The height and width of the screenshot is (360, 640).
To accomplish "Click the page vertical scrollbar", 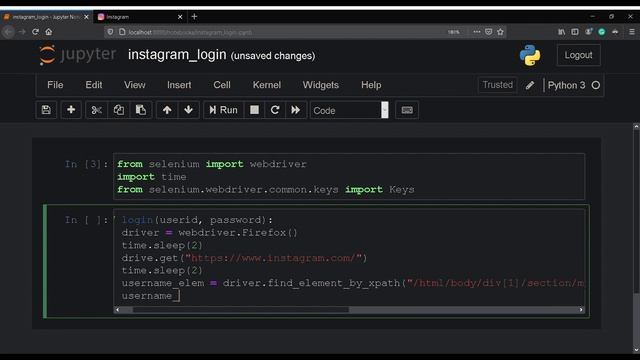I will point(636,239).
